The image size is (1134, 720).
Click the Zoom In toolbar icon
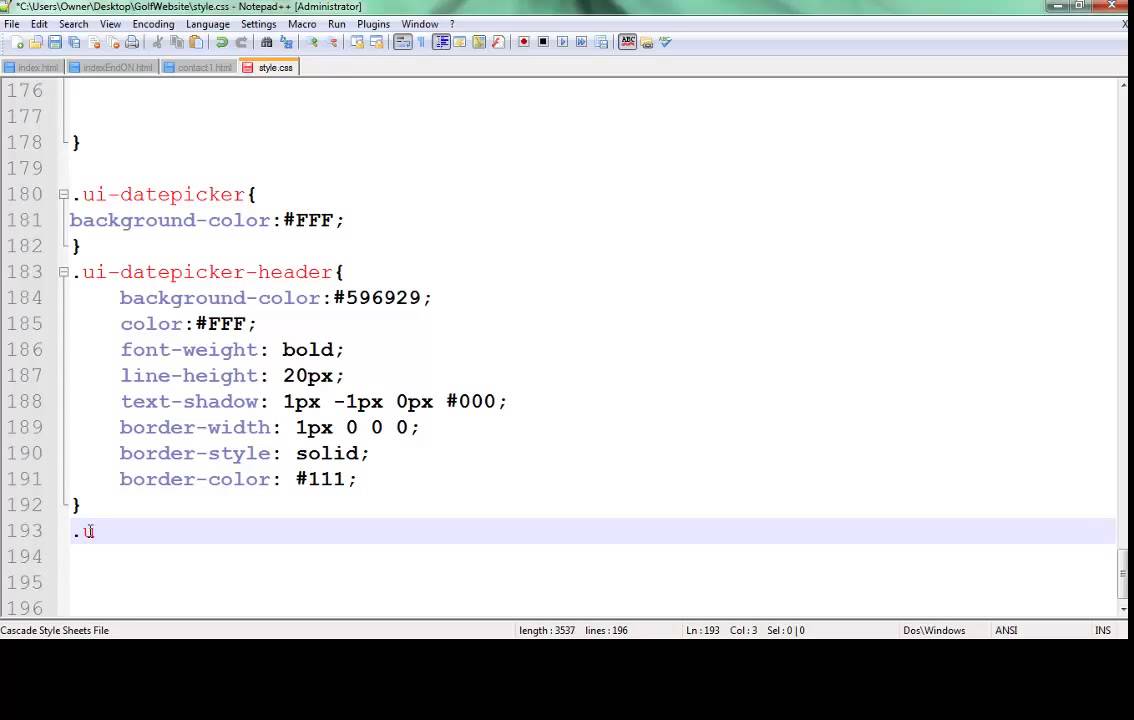312,43
